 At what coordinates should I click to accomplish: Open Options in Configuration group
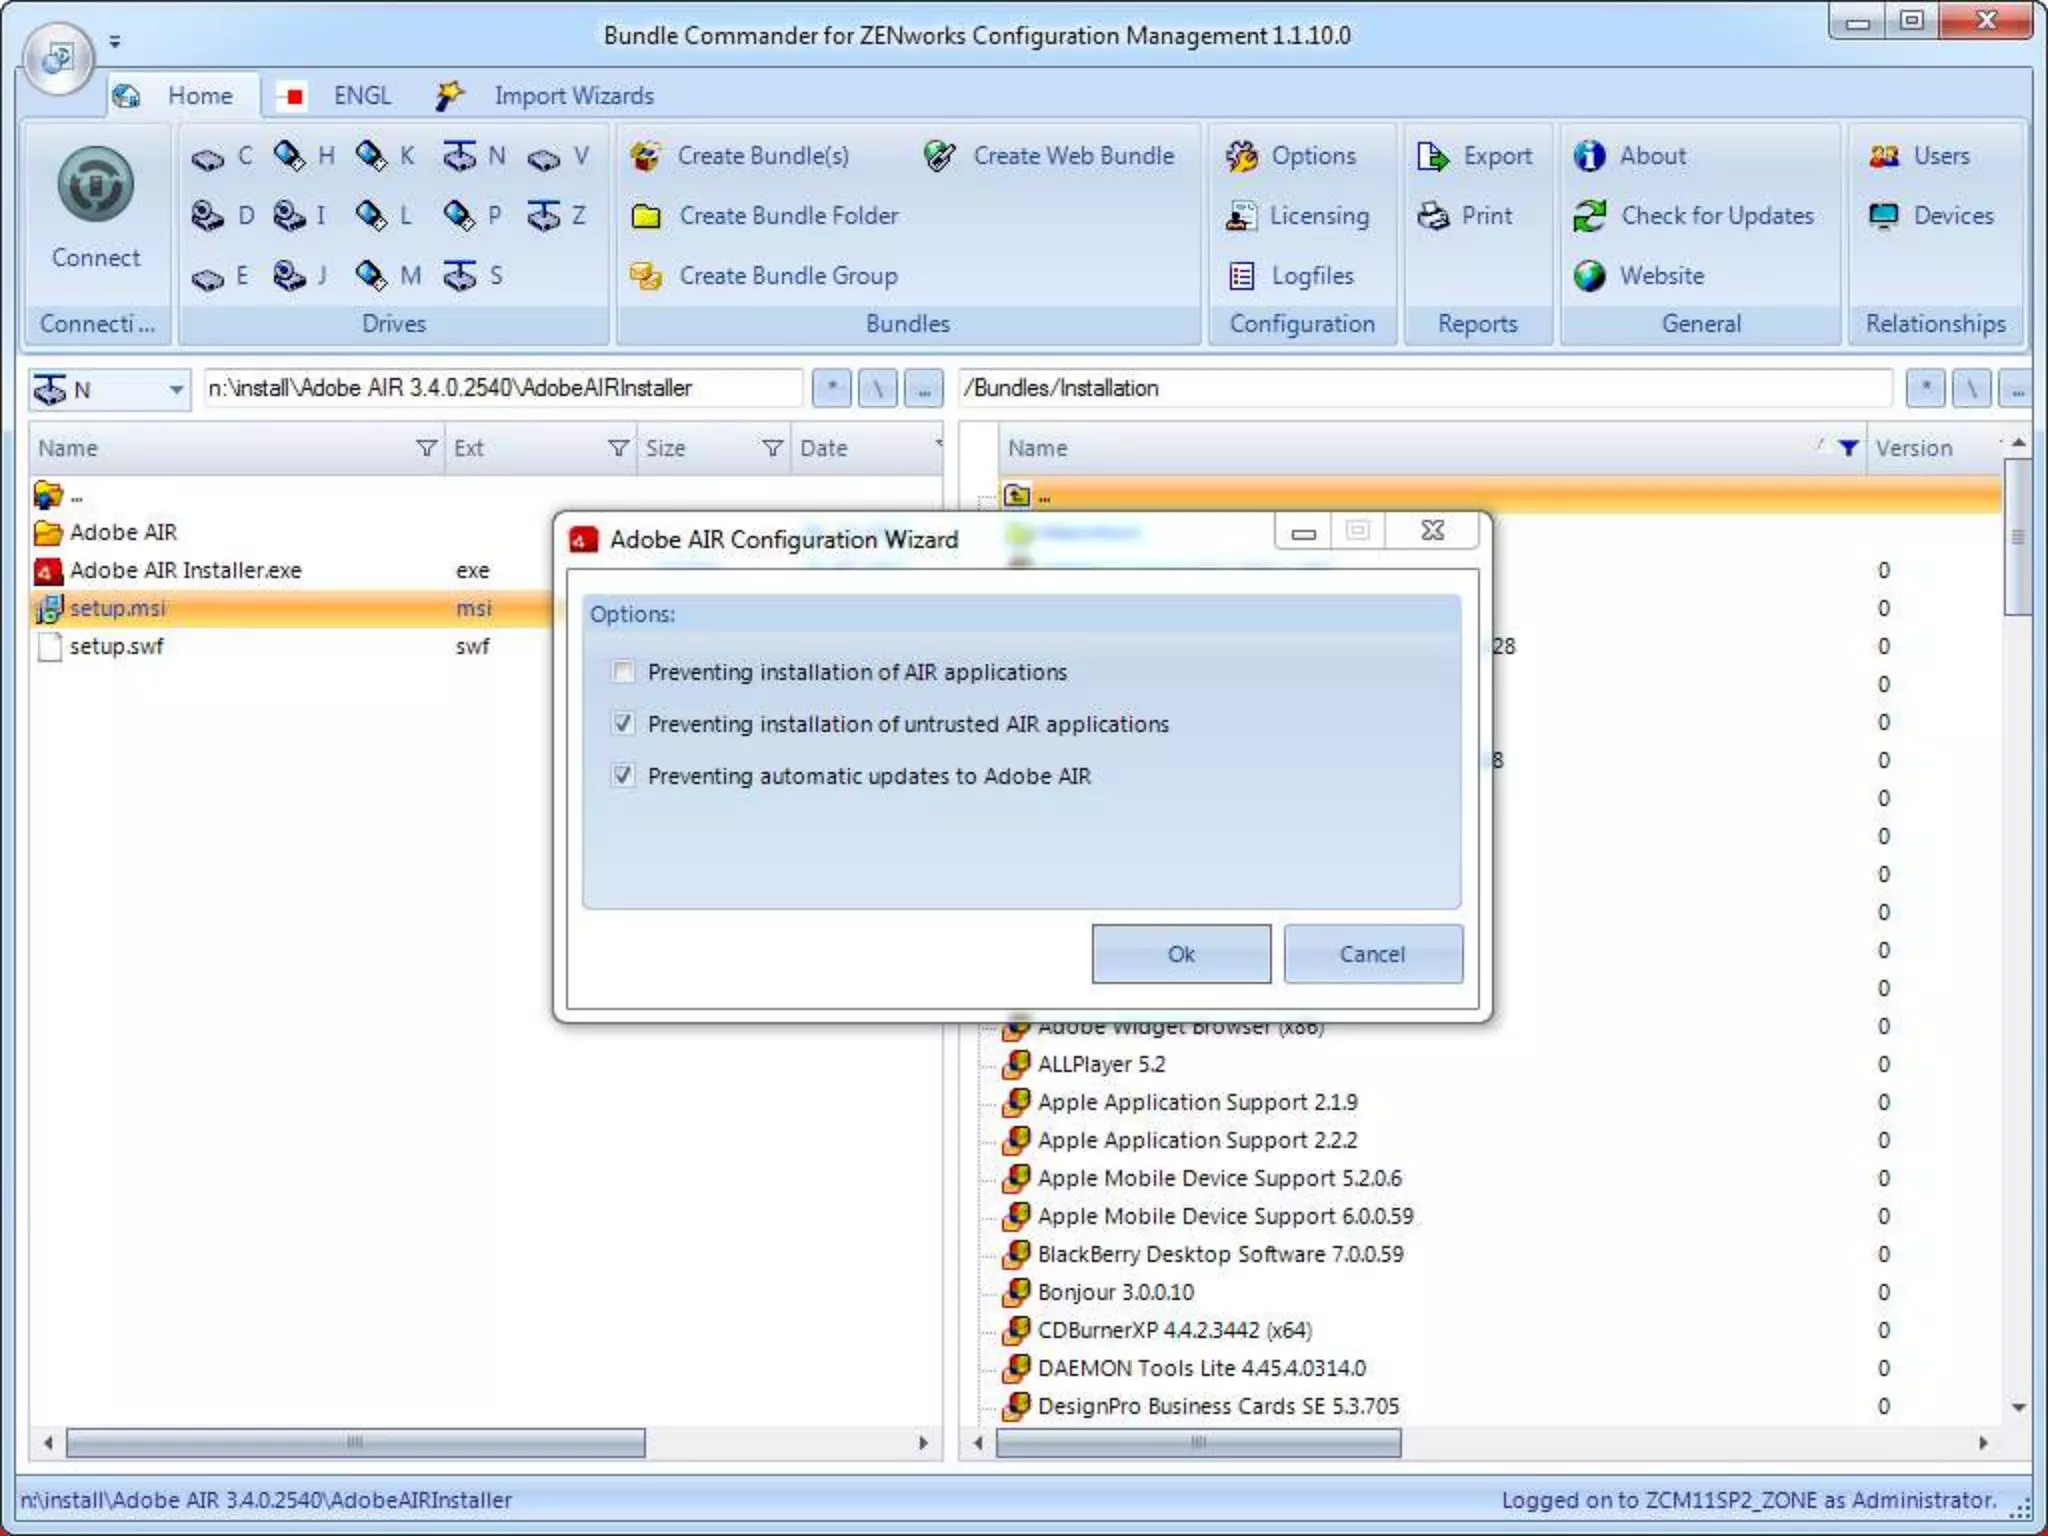pos(1291,157)
